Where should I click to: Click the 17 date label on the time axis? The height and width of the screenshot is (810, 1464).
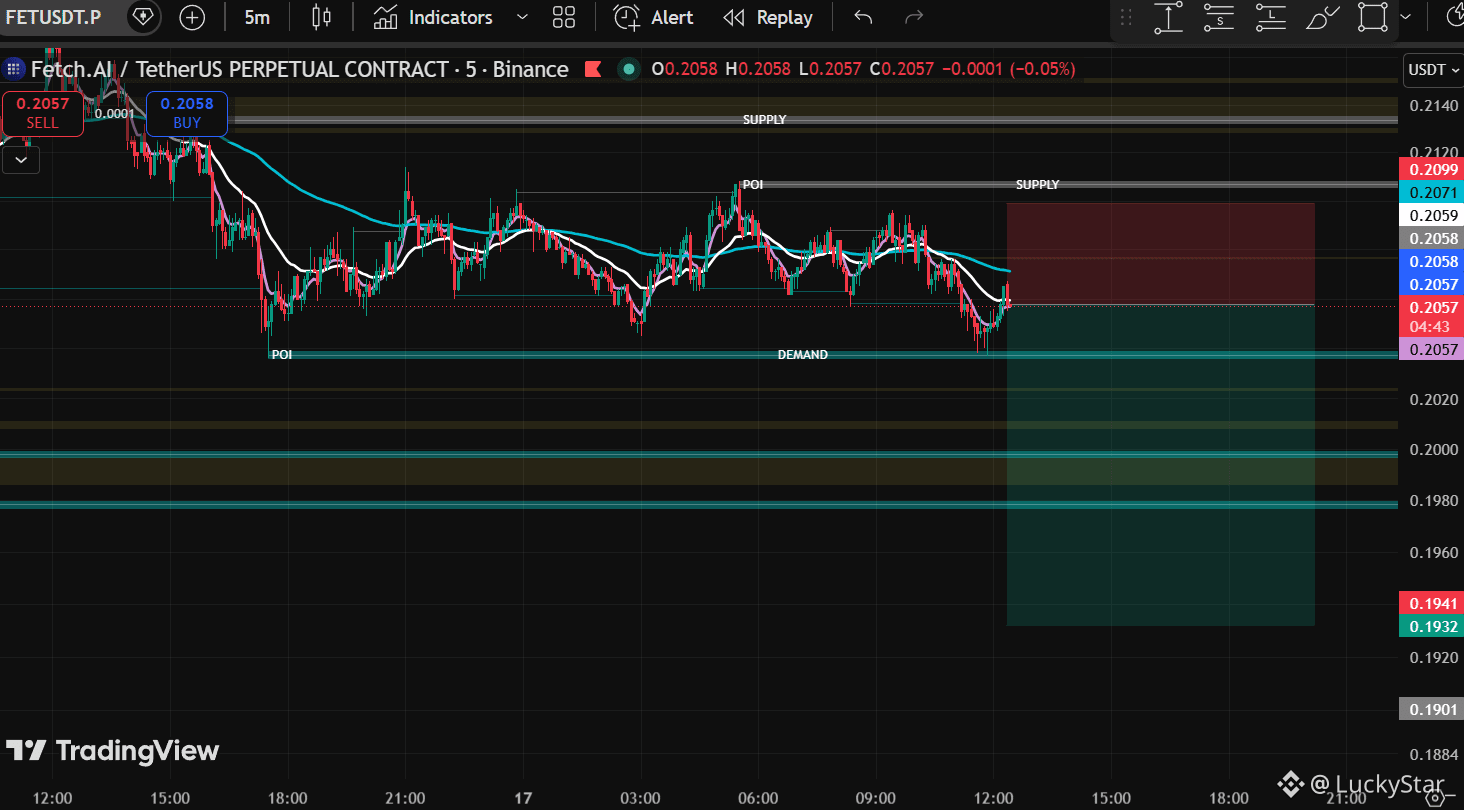coord(523,798)
